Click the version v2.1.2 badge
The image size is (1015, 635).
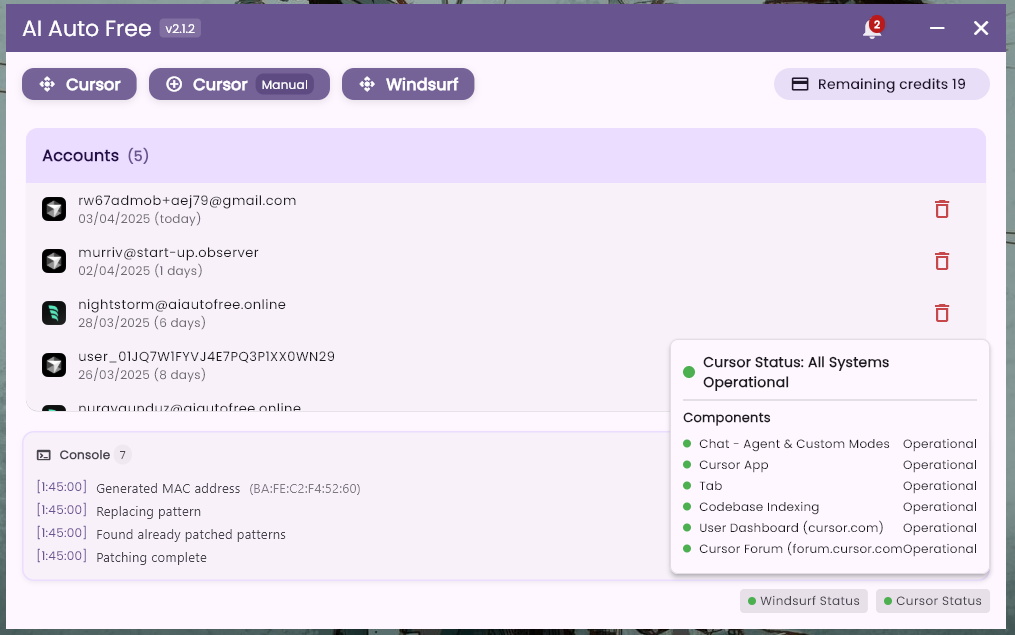coord(180,29)
